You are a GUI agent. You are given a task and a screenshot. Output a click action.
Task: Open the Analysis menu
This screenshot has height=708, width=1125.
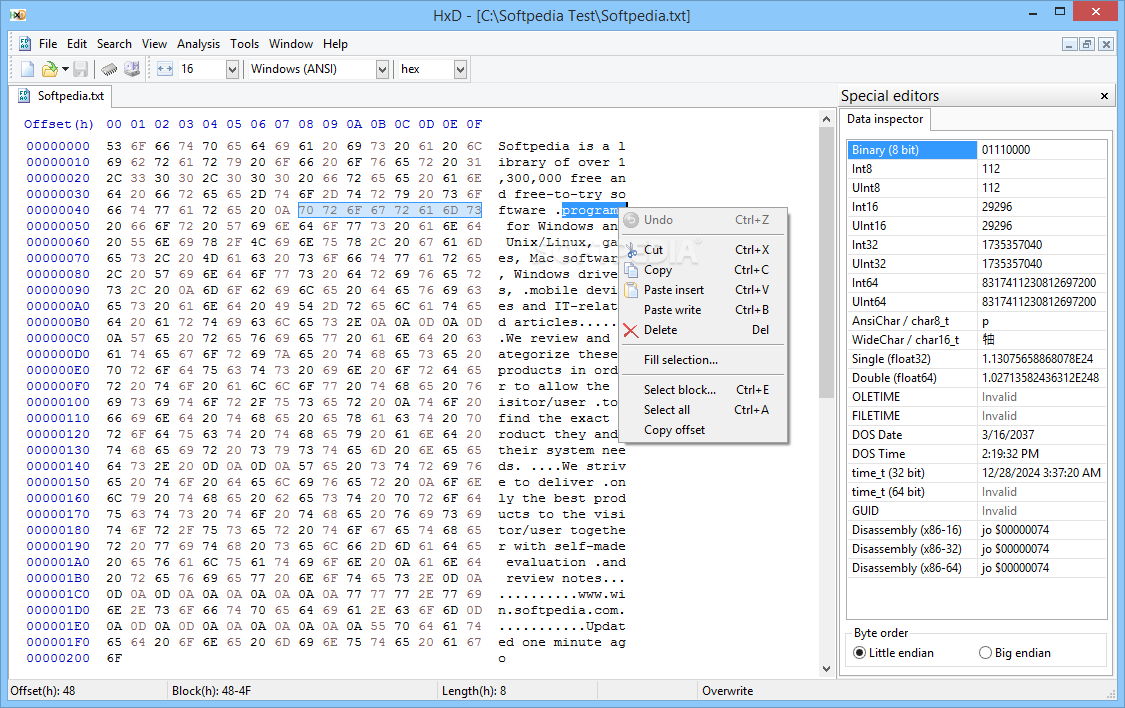point(198,43)
